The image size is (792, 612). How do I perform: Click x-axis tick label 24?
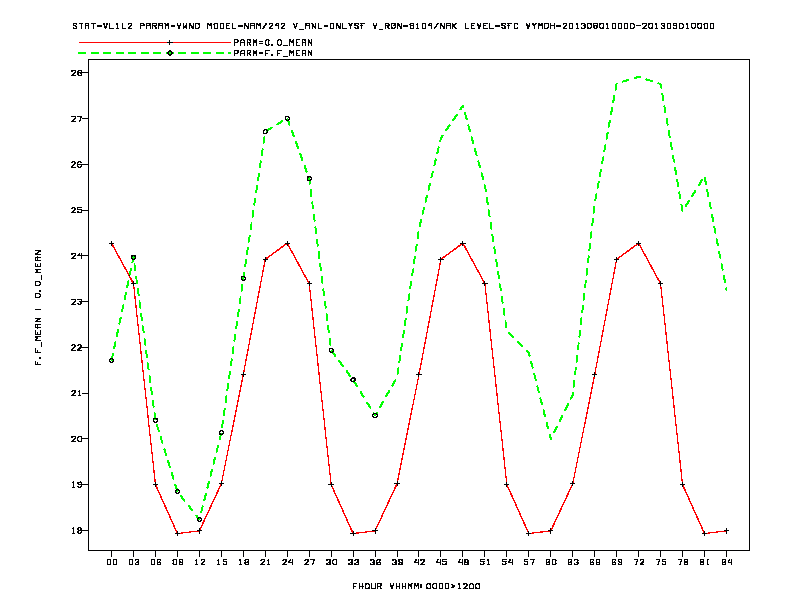pos(287,562)
